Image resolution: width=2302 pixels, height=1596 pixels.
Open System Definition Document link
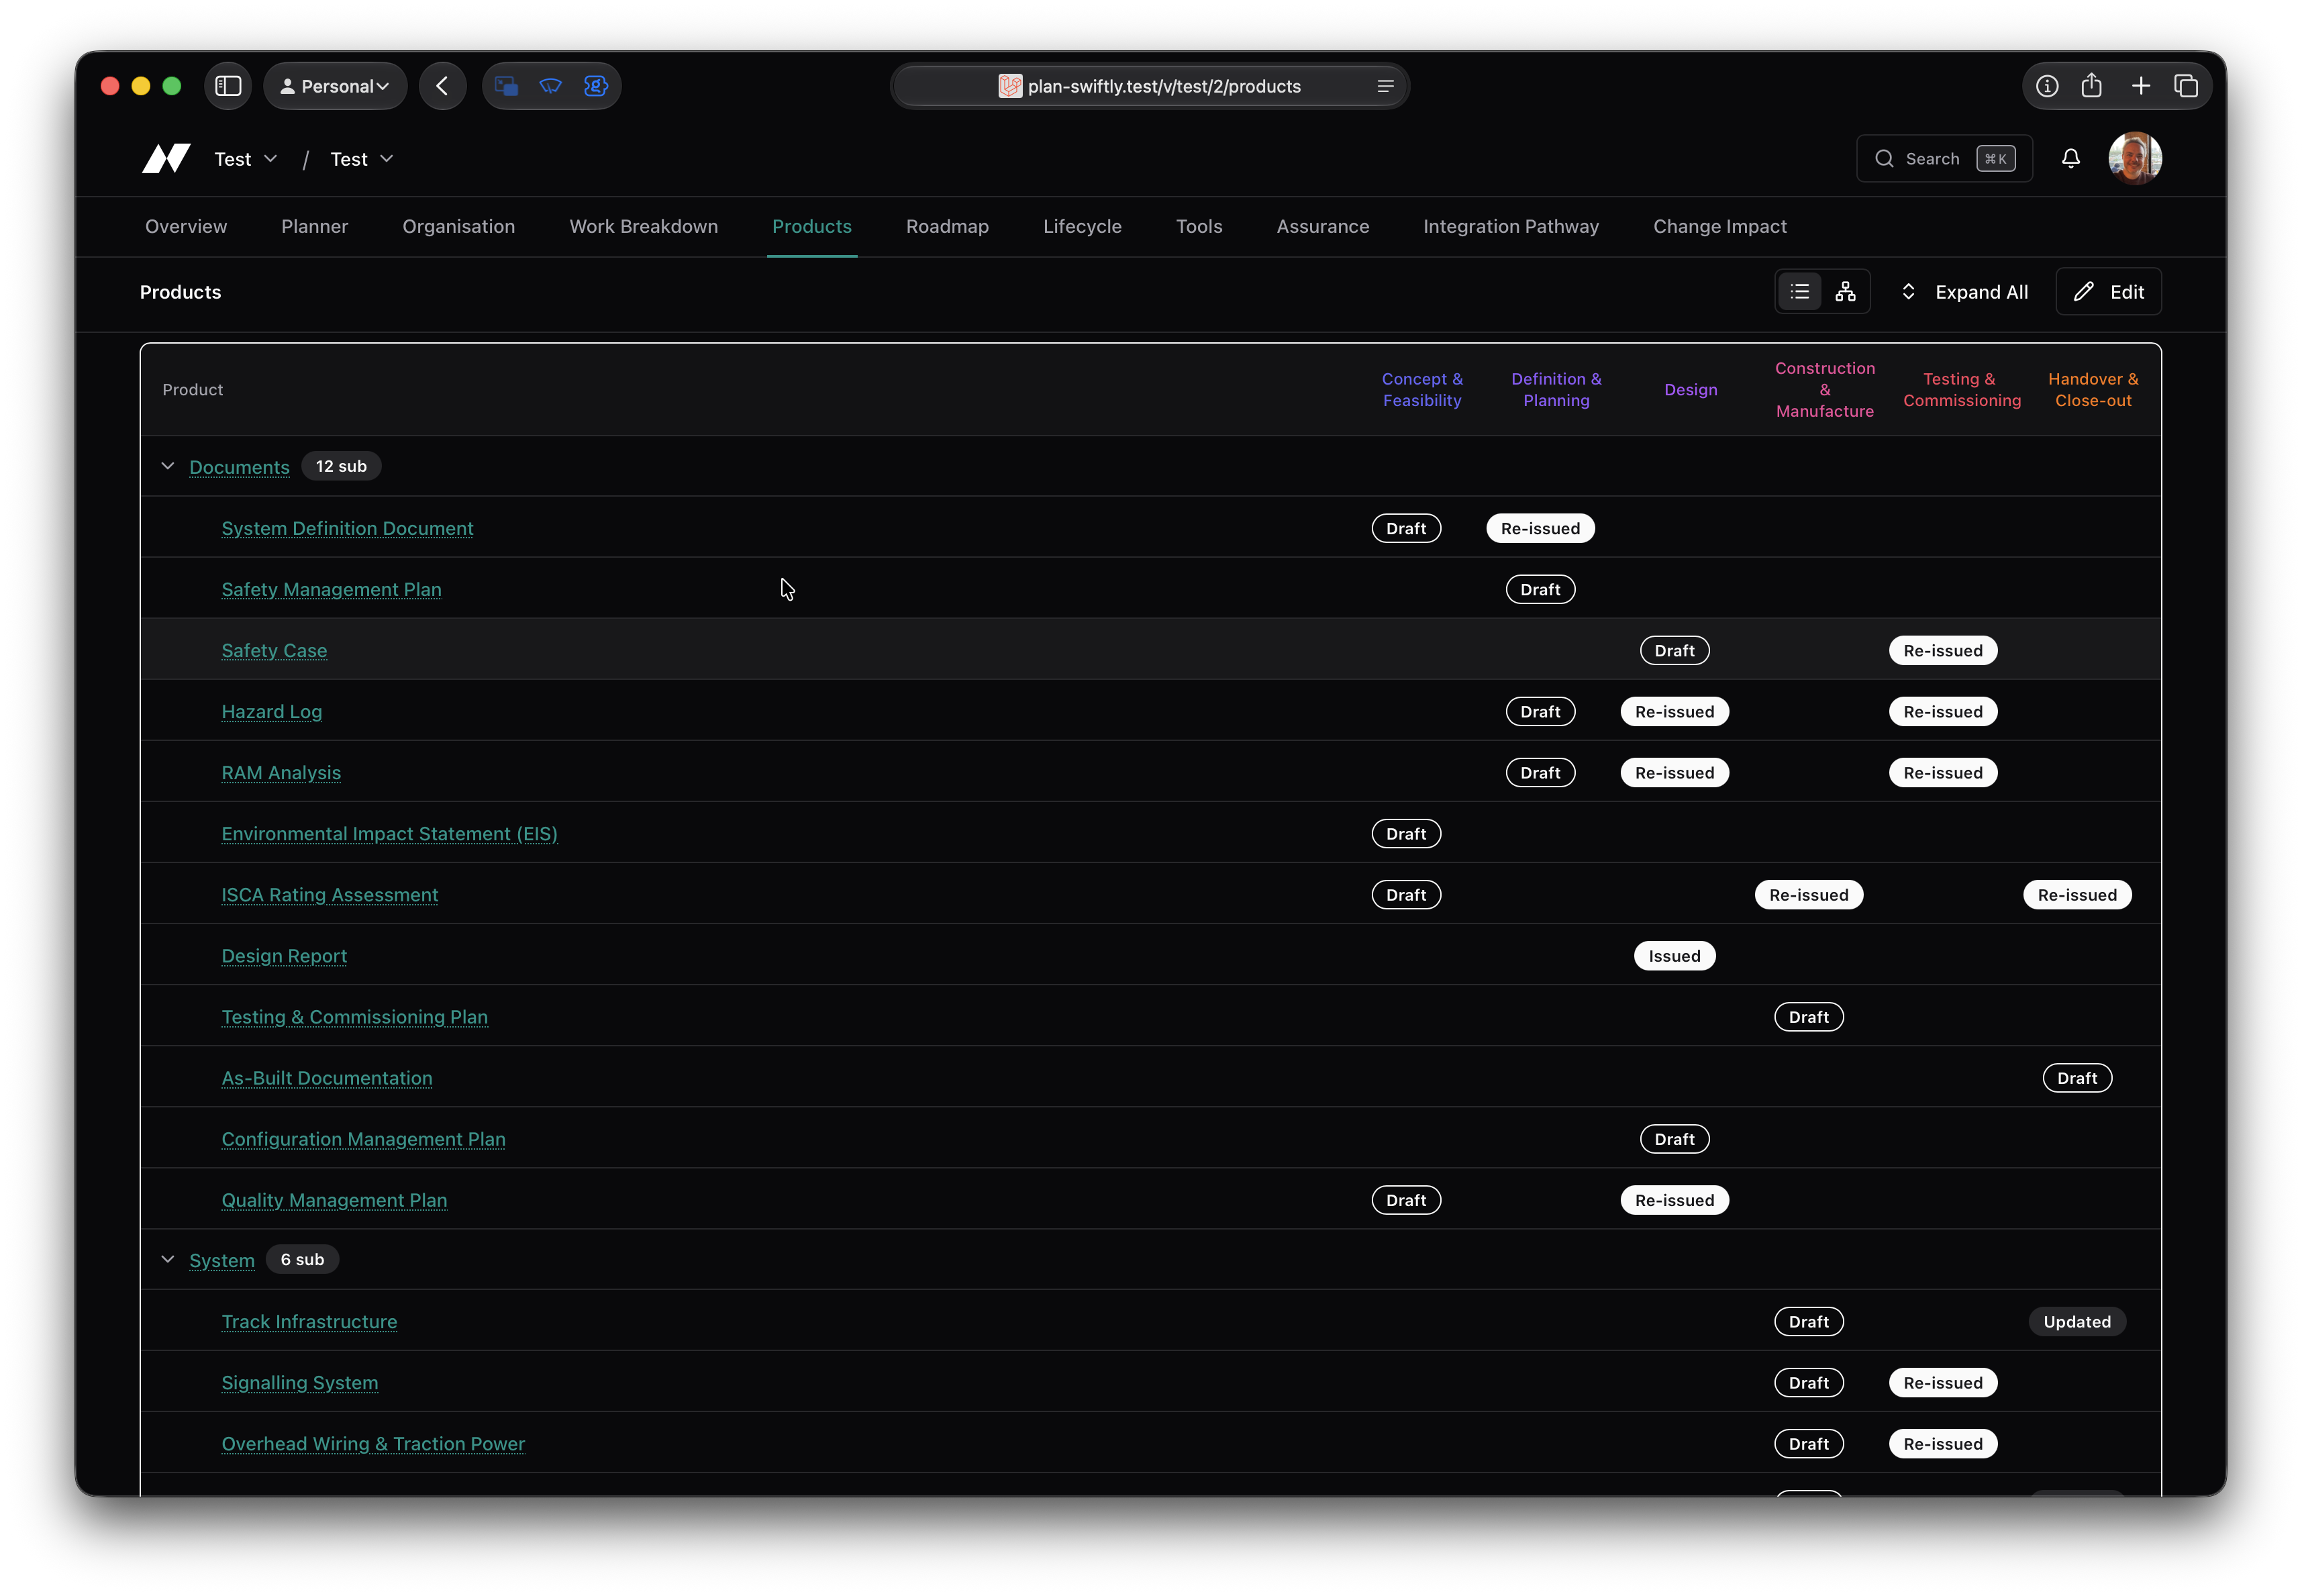pos(347,528)
